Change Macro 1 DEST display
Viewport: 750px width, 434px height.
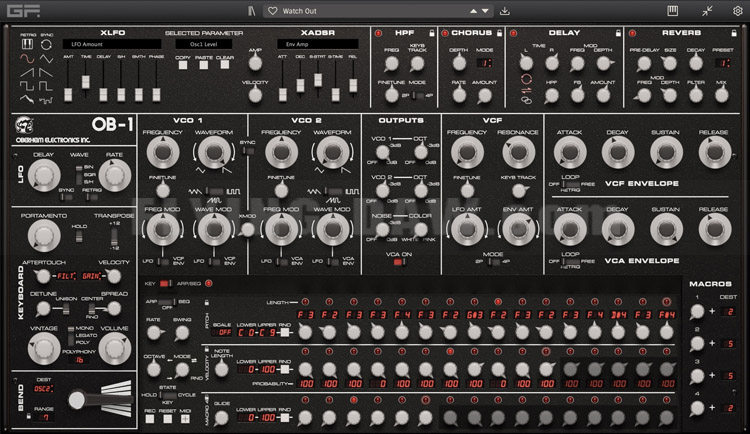click(x=728, y=312)
